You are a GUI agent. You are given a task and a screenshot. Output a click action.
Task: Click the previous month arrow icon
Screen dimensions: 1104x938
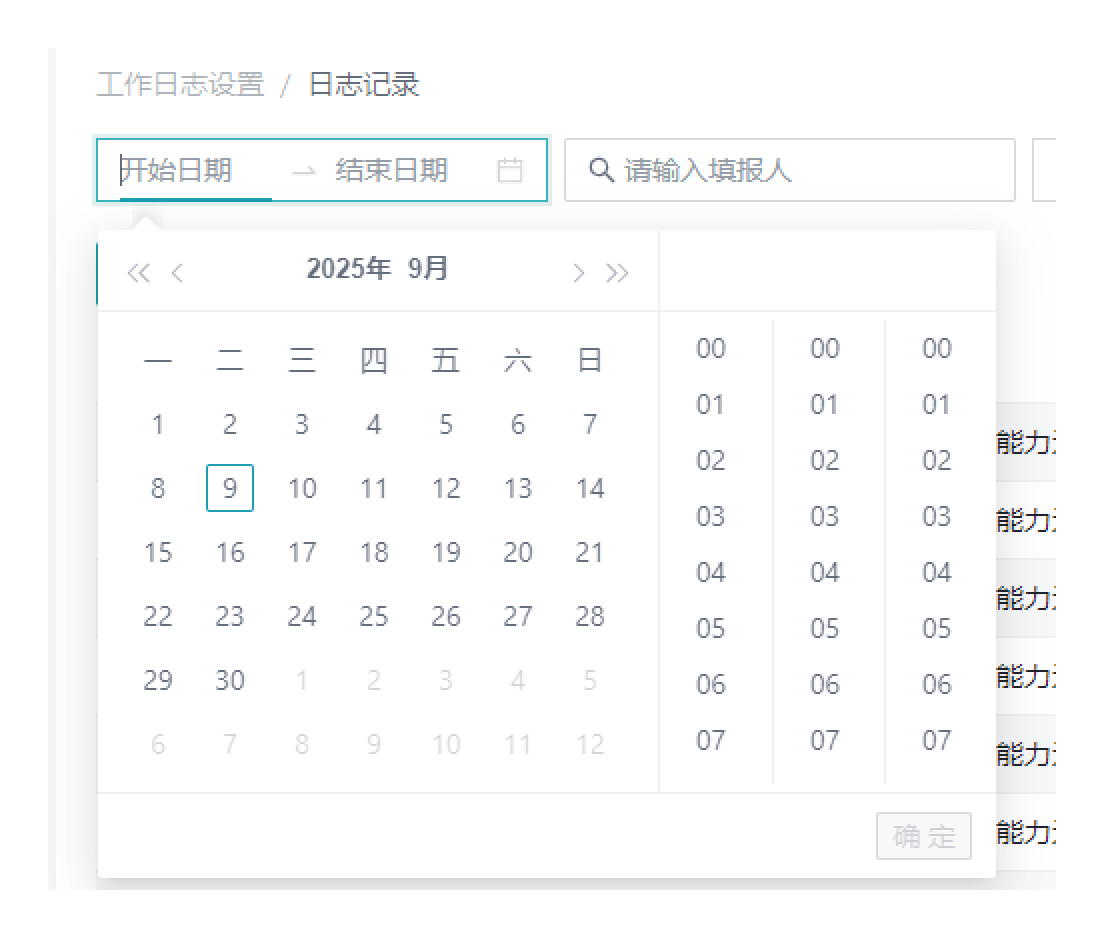(177, 273)
